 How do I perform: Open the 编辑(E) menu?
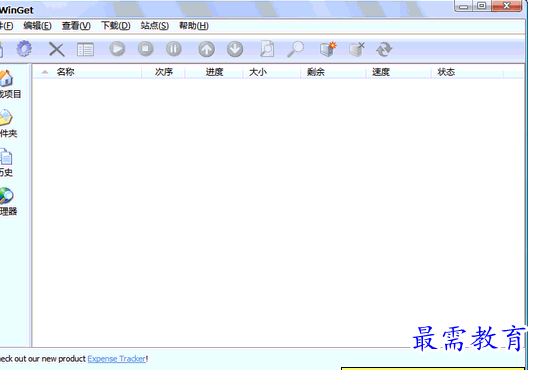pyautogui.click(x=37, y=26)
